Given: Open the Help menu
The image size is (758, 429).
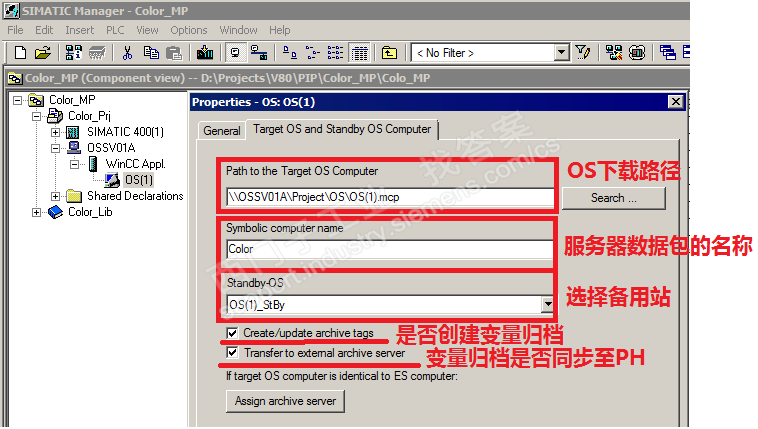Looking at the screenshot, I should click(279, 30).
